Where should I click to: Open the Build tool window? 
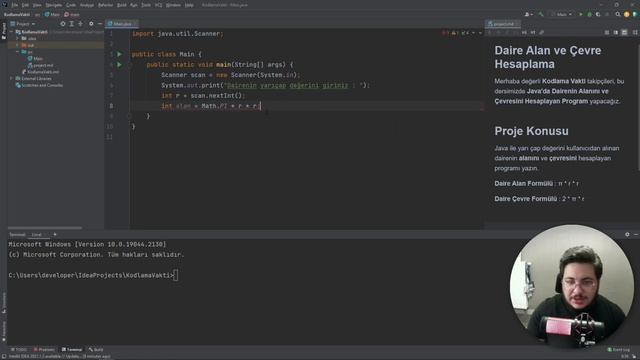(96, 350)
